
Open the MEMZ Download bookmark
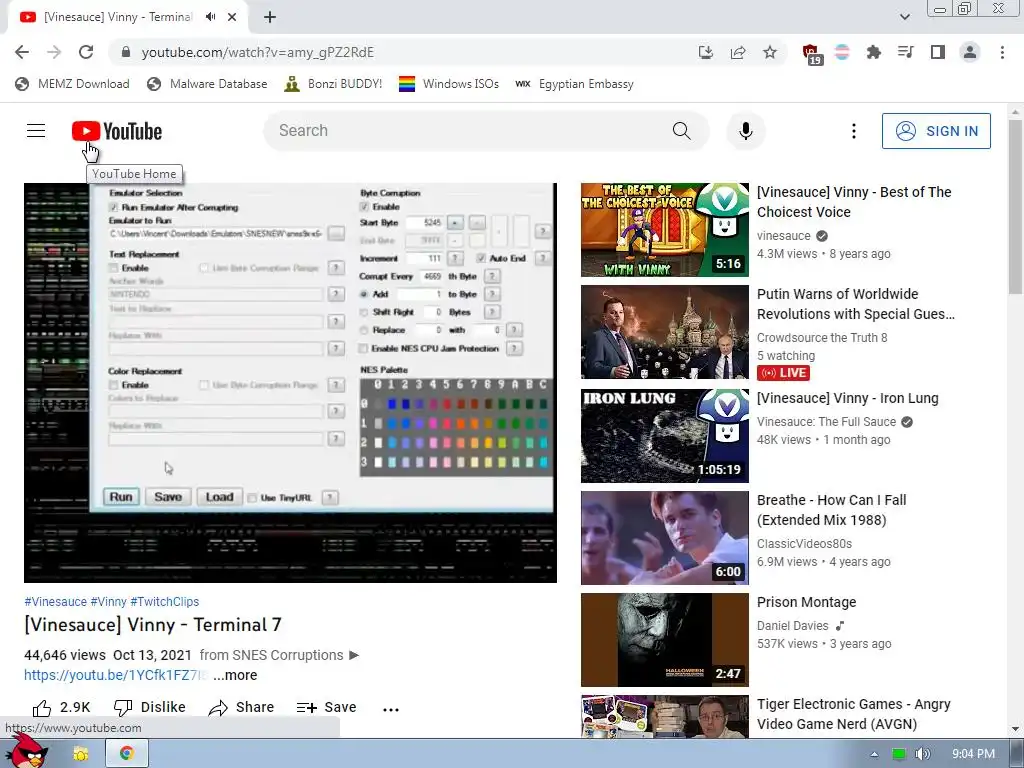(x=72, y=84)
